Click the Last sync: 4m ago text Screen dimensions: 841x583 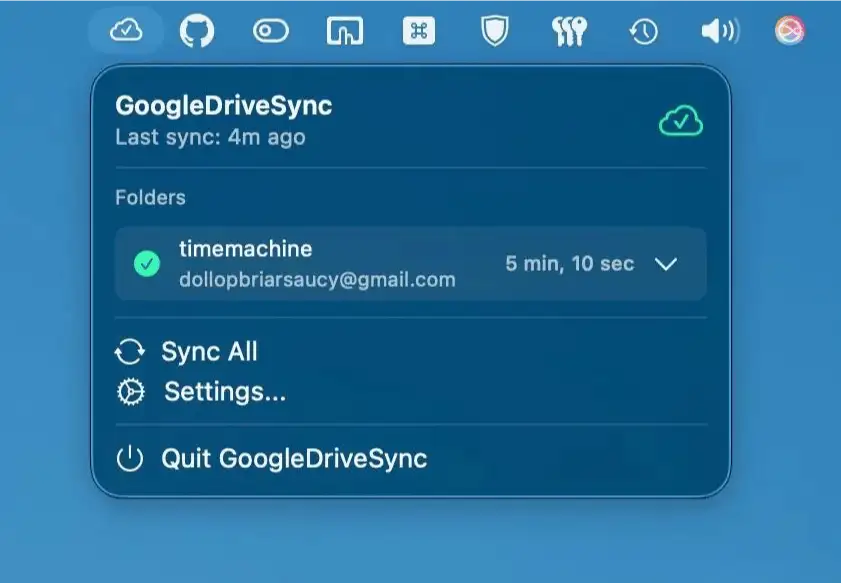pyautogui.click(x=210, y=137)
